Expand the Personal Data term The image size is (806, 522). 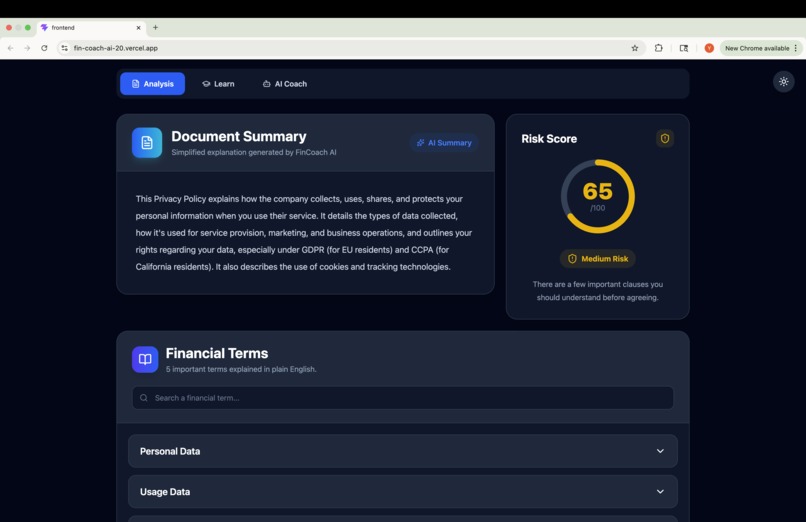(x=402, y=451)
